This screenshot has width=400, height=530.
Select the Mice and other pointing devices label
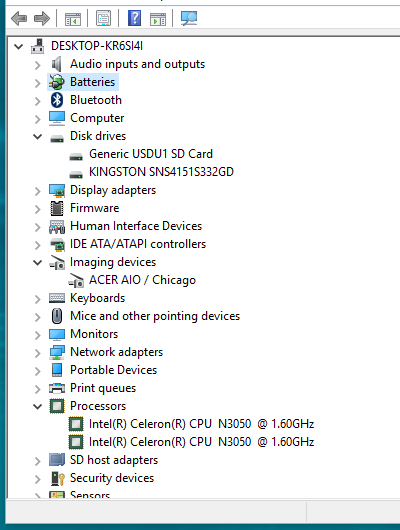[x=155, y=316]
